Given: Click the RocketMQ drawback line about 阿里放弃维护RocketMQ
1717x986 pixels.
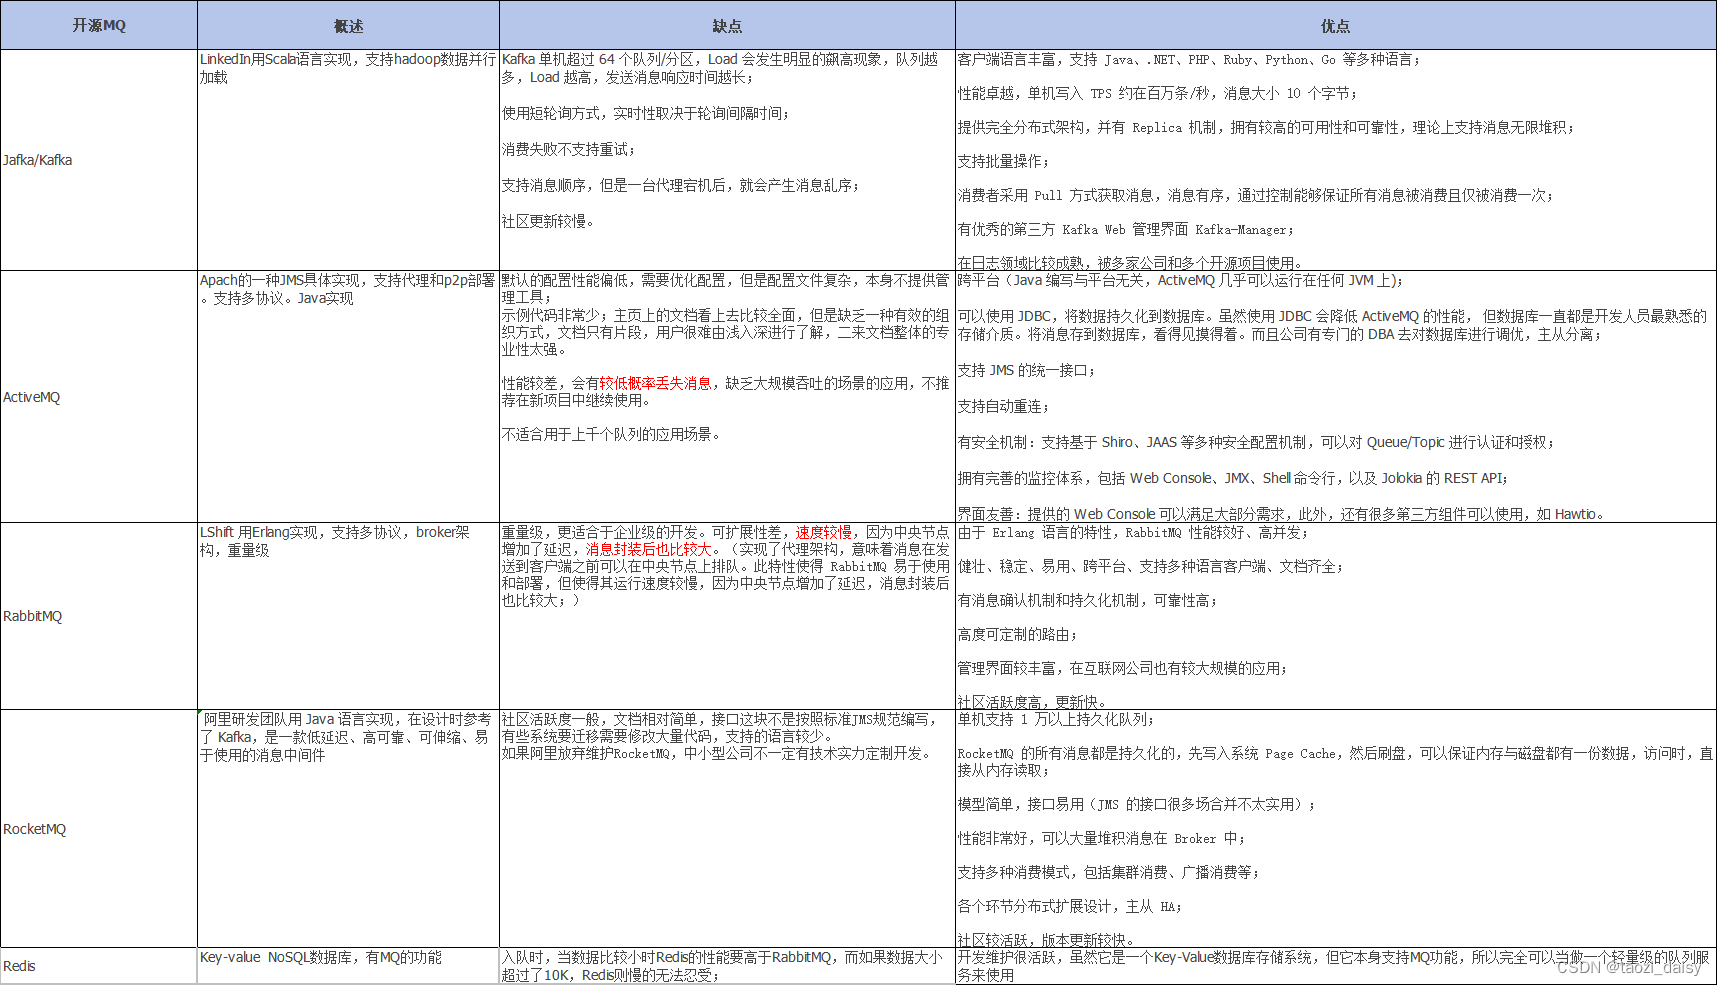Looking at the screenshot, I should [x=718, y=753].
